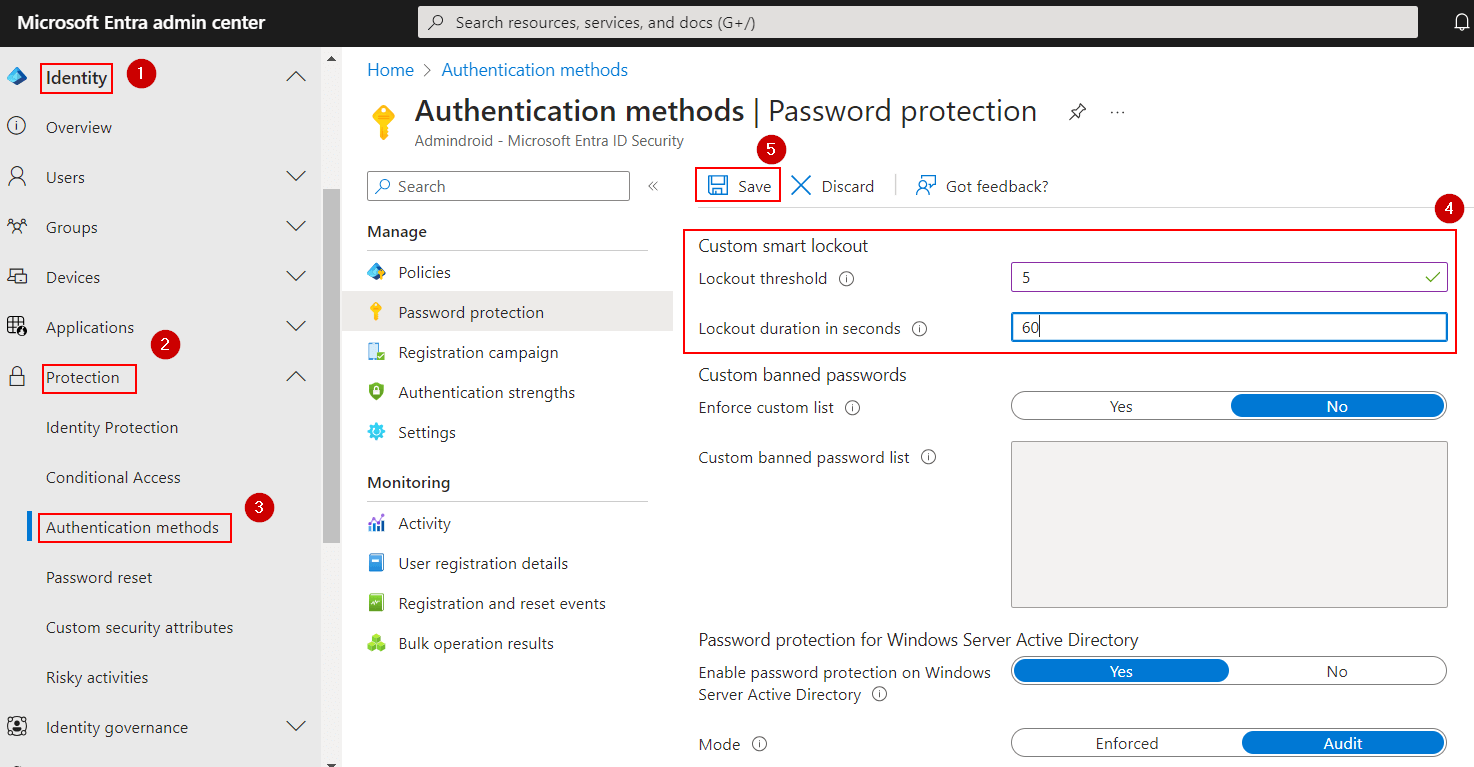Save the password protection settings
1474x767 pixels.
pos(737,185)
